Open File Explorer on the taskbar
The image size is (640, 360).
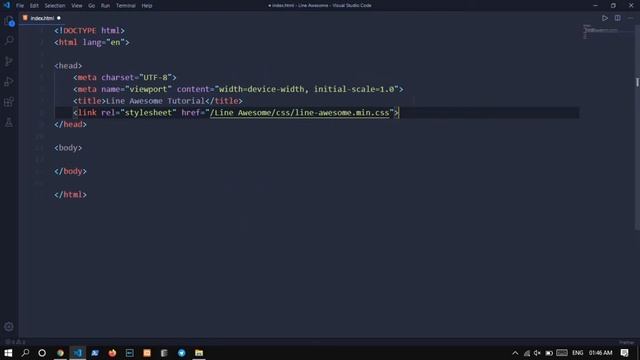pos(199,353)
